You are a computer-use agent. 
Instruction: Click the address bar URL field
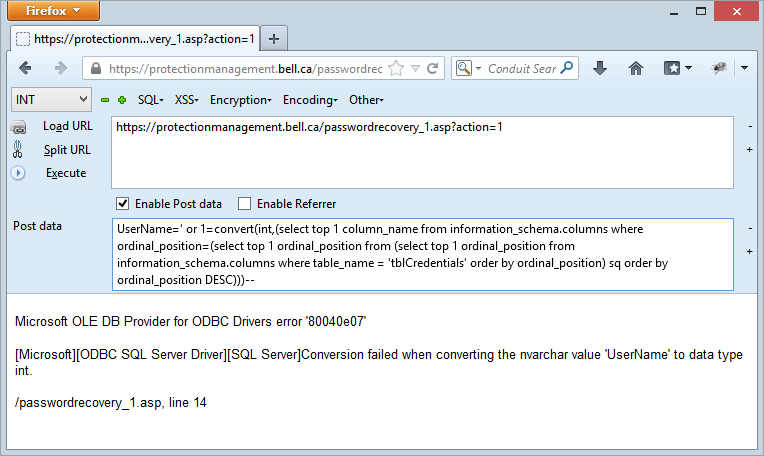246,69
